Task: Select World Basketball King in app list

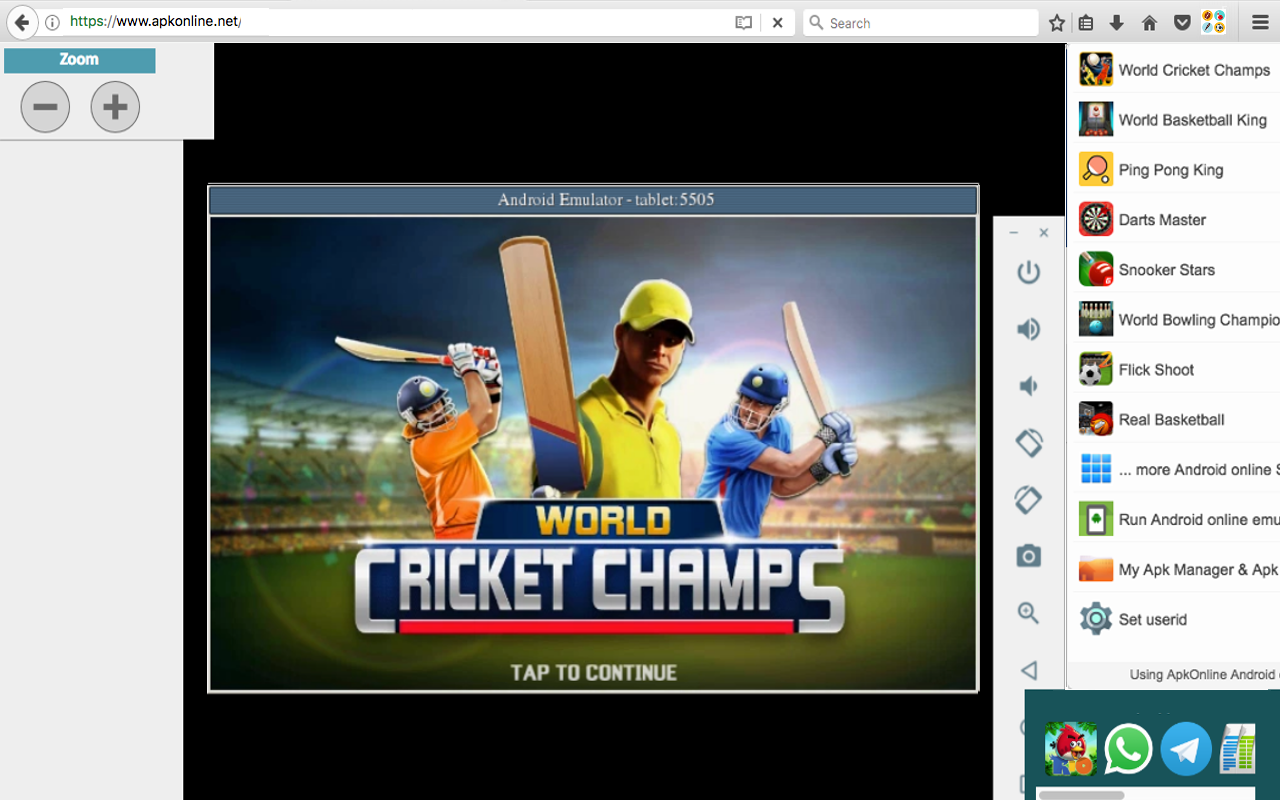Action: 1193,120
